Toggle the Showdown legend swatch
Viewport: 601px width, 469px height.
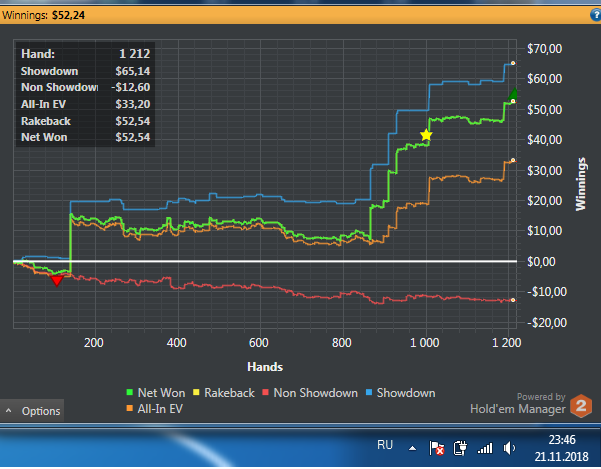coord(369,392)
